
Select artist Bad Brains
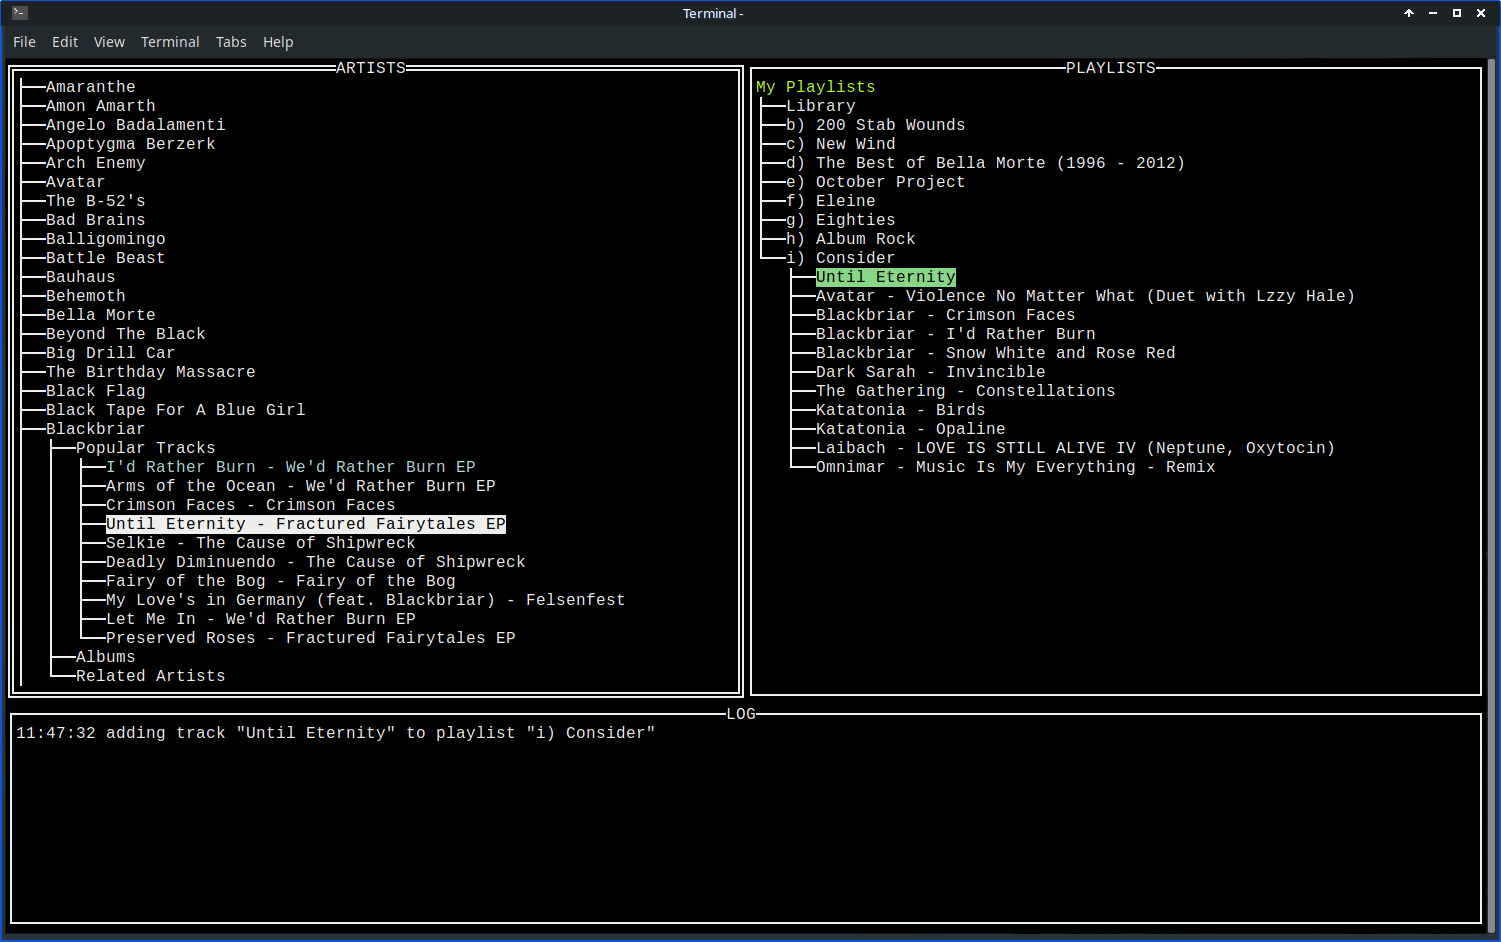click(95, 220)
